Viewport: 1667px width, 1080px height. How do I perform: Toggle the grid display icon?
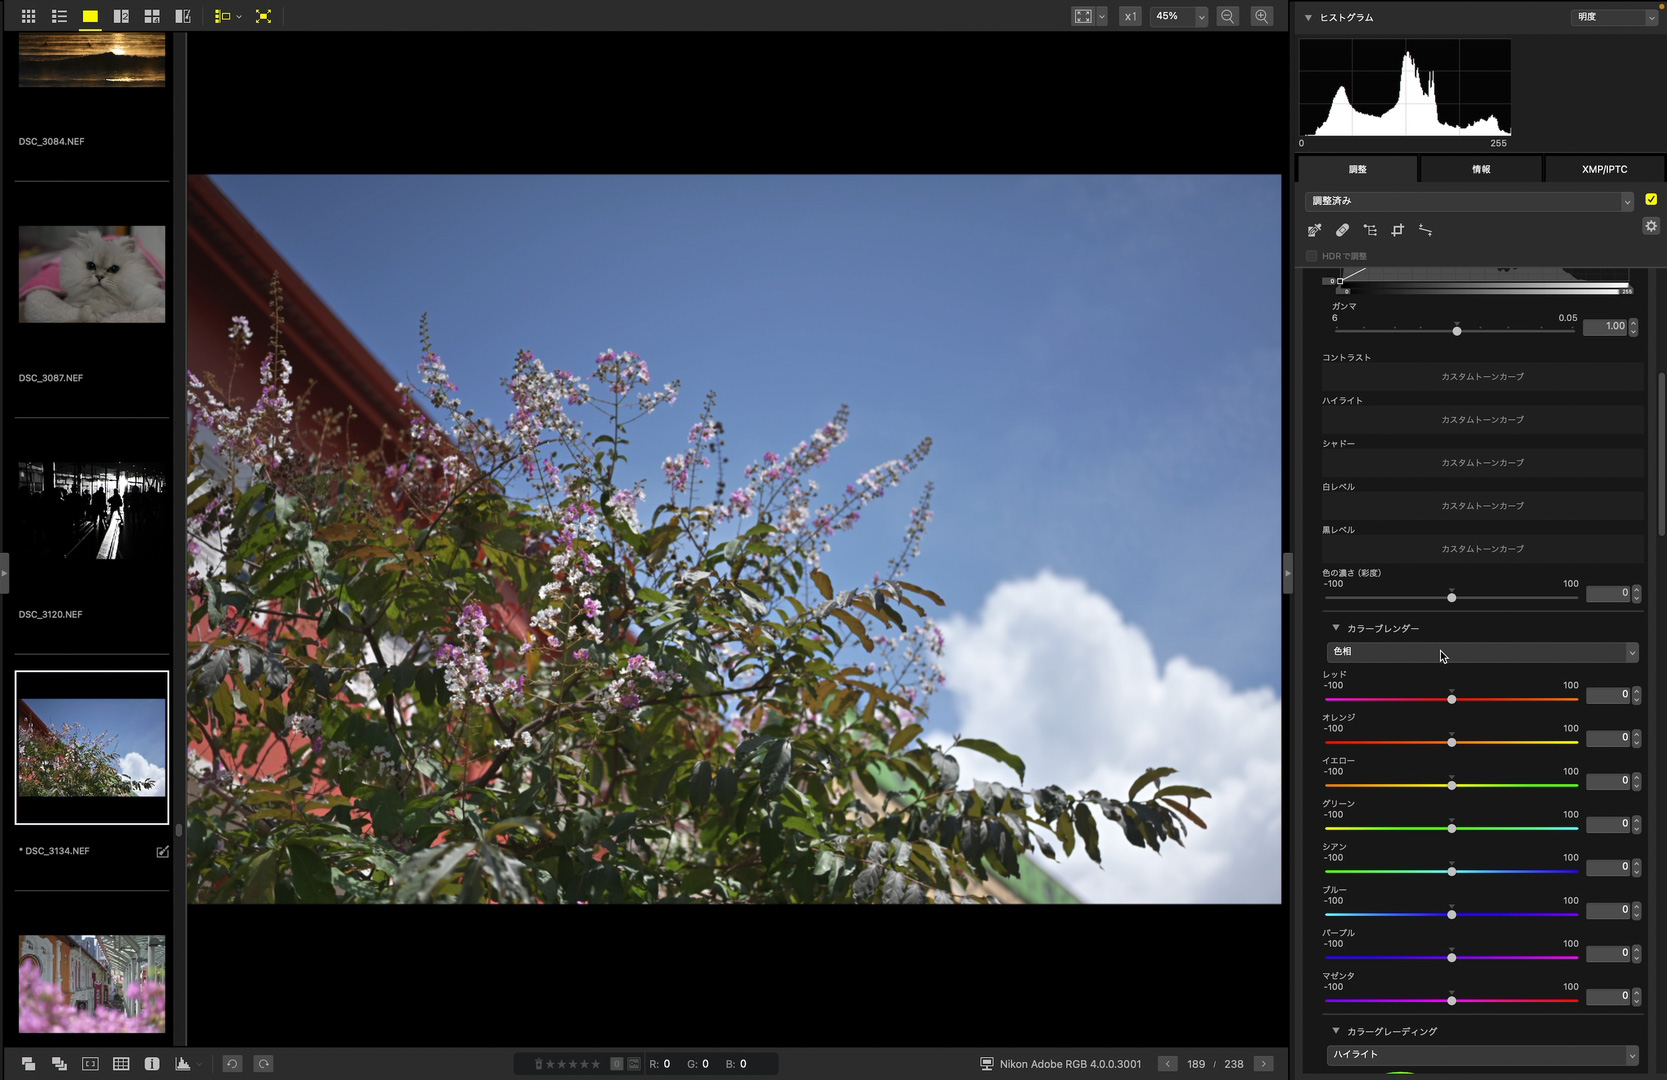pyautogui.click(x=121, y=1064)
